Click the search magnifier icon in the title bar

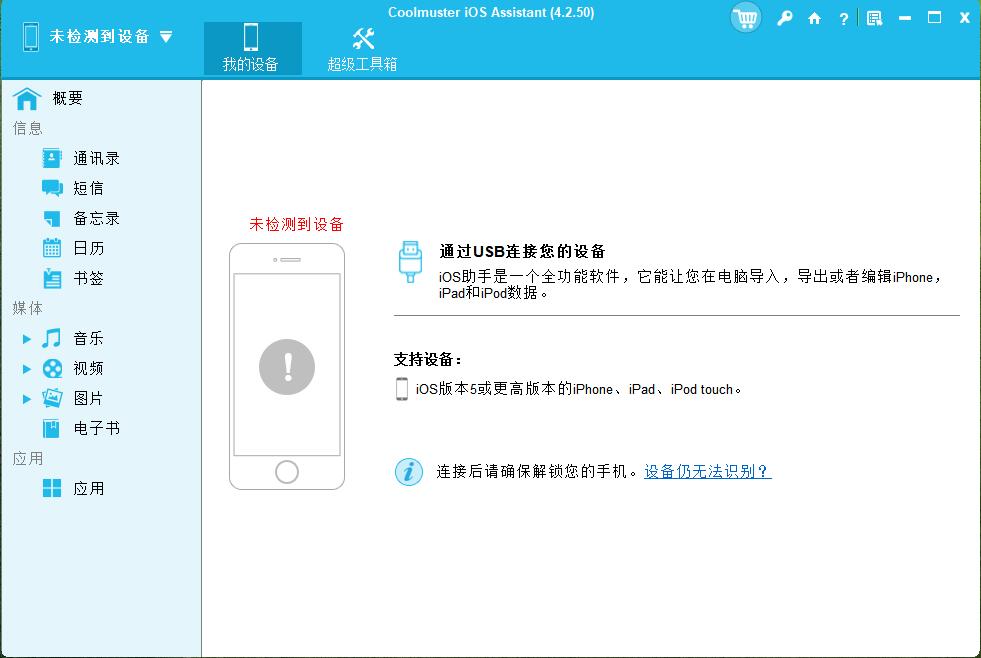(783, 17)
